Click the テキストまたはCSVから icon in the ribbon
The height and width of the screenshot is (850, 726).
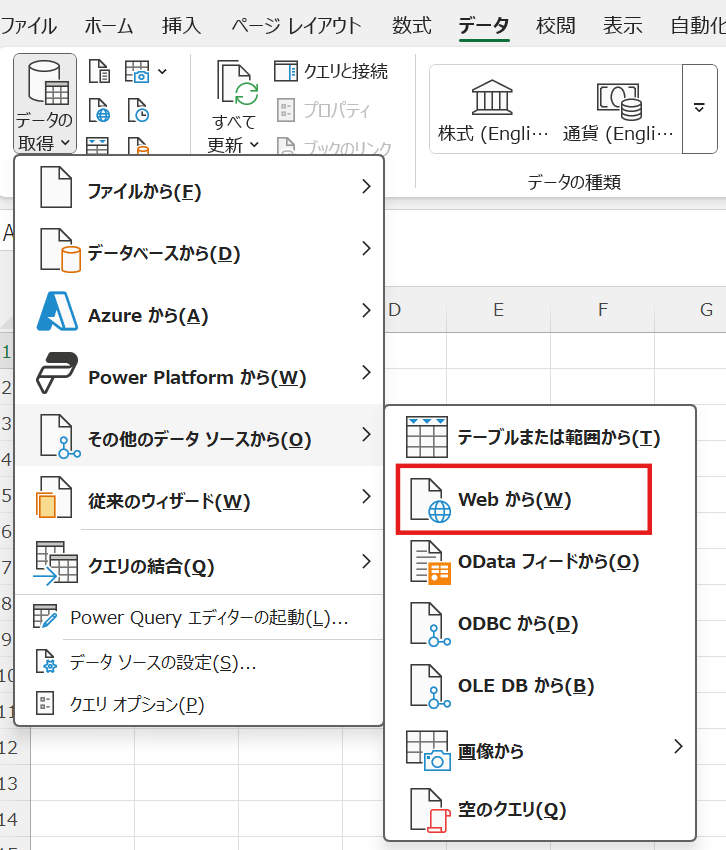click(x=99, y=72)
